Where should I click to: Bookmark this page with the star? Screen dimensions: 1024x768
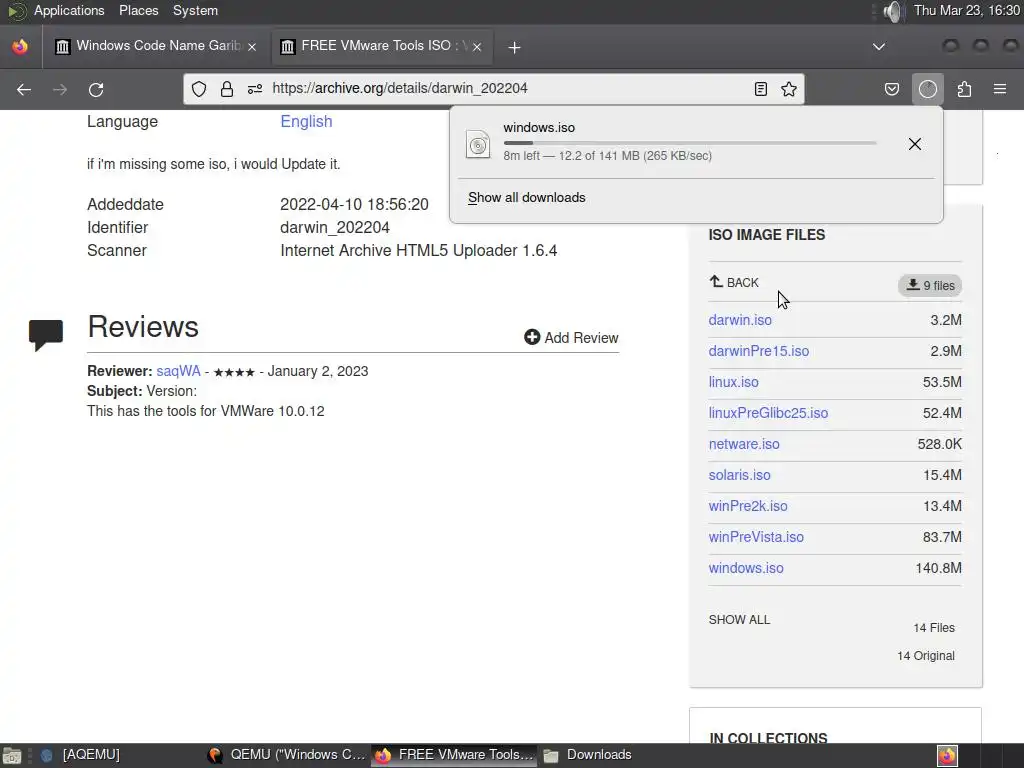pyautogui.click(x=789, y=89)
